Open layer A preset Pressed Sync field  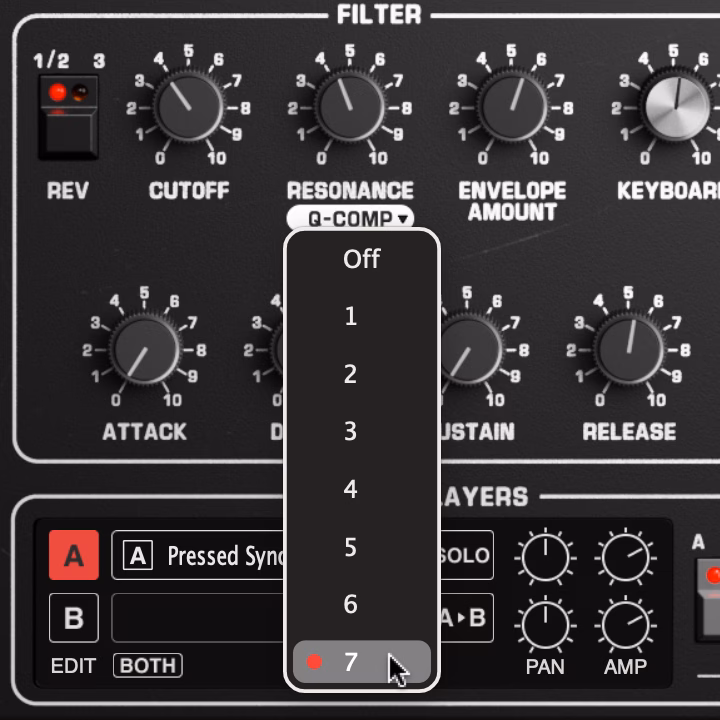pos(198,555)
